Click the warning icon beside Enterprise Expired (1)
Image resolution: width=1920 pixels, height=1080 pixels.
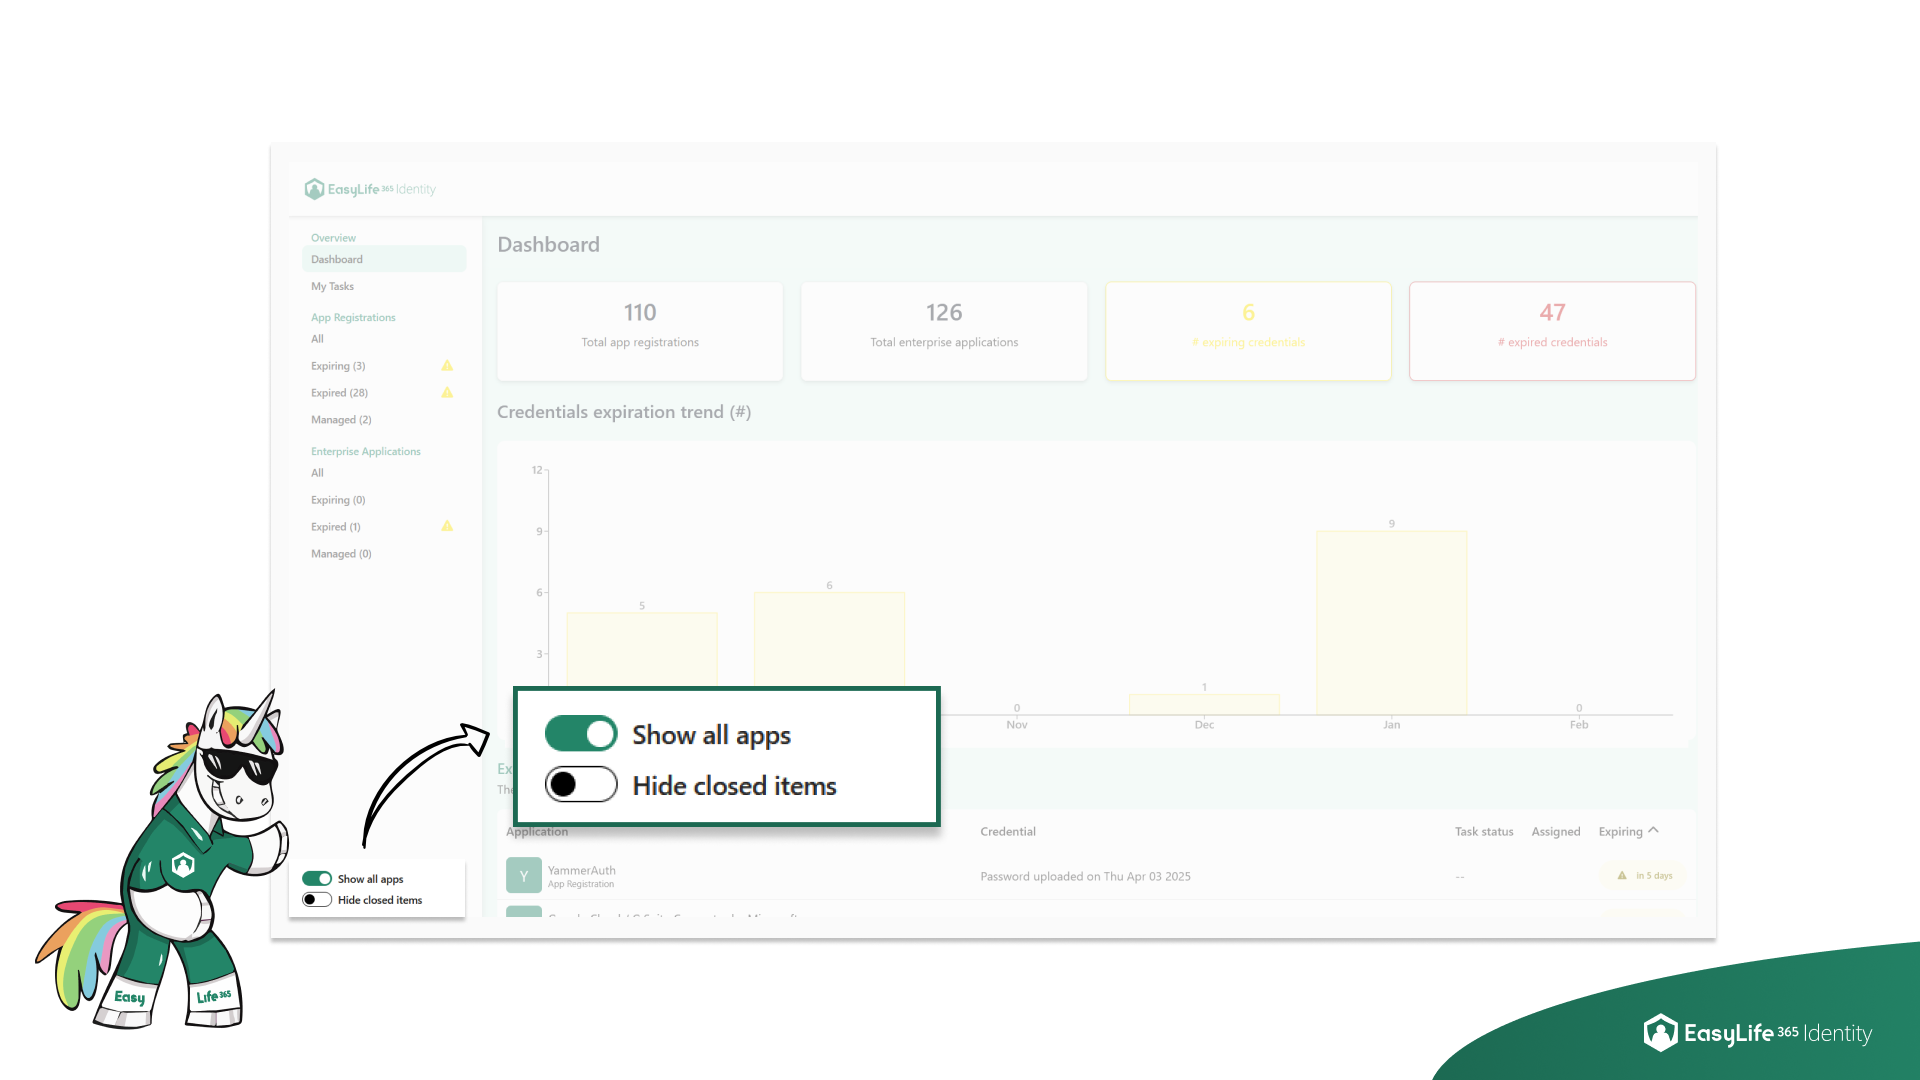(x=447, y=526)
